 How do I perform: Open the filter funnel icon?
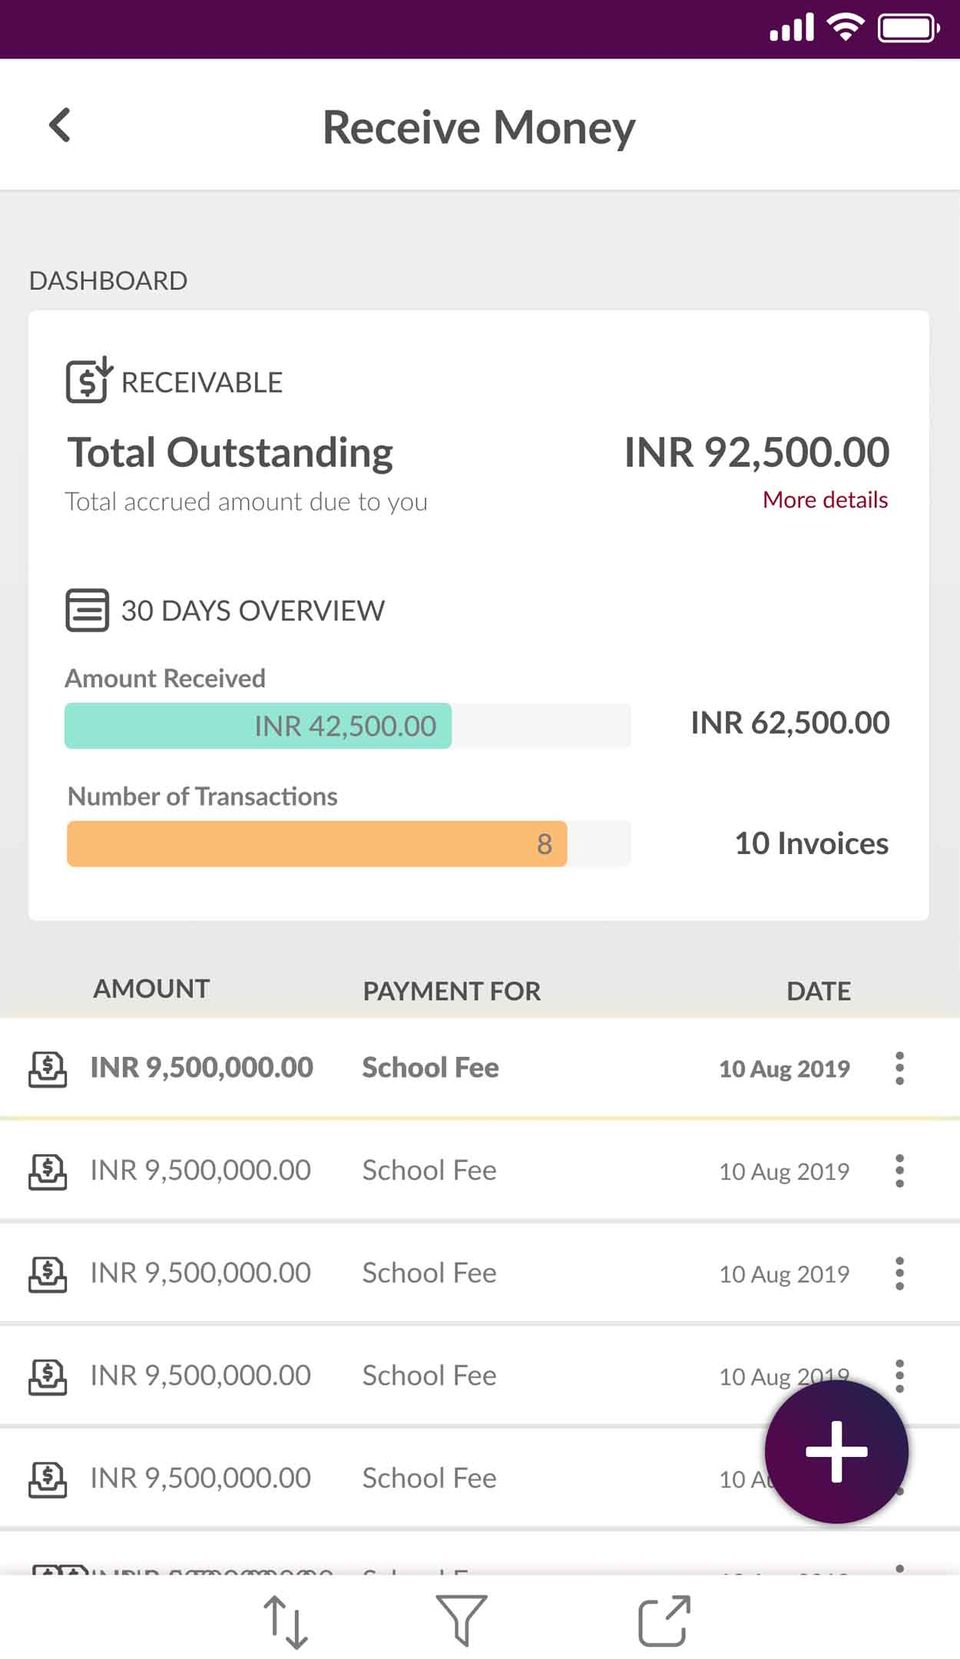pyautogui.click(x=461, y=1621)
